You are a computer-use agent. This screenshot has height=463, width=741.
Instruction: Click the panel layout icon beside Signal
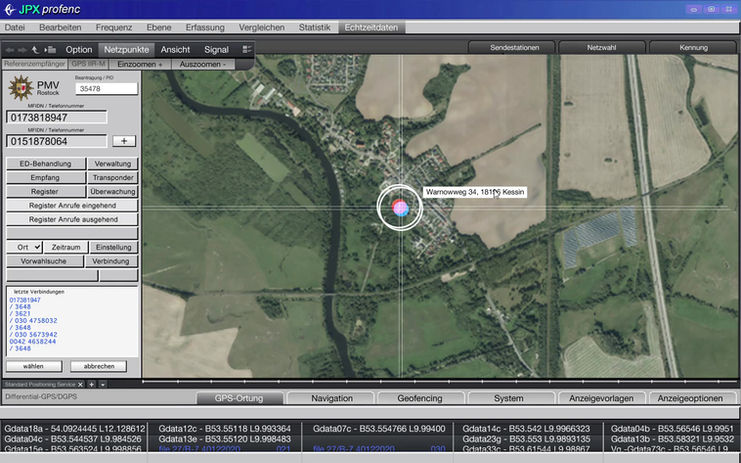247,49
